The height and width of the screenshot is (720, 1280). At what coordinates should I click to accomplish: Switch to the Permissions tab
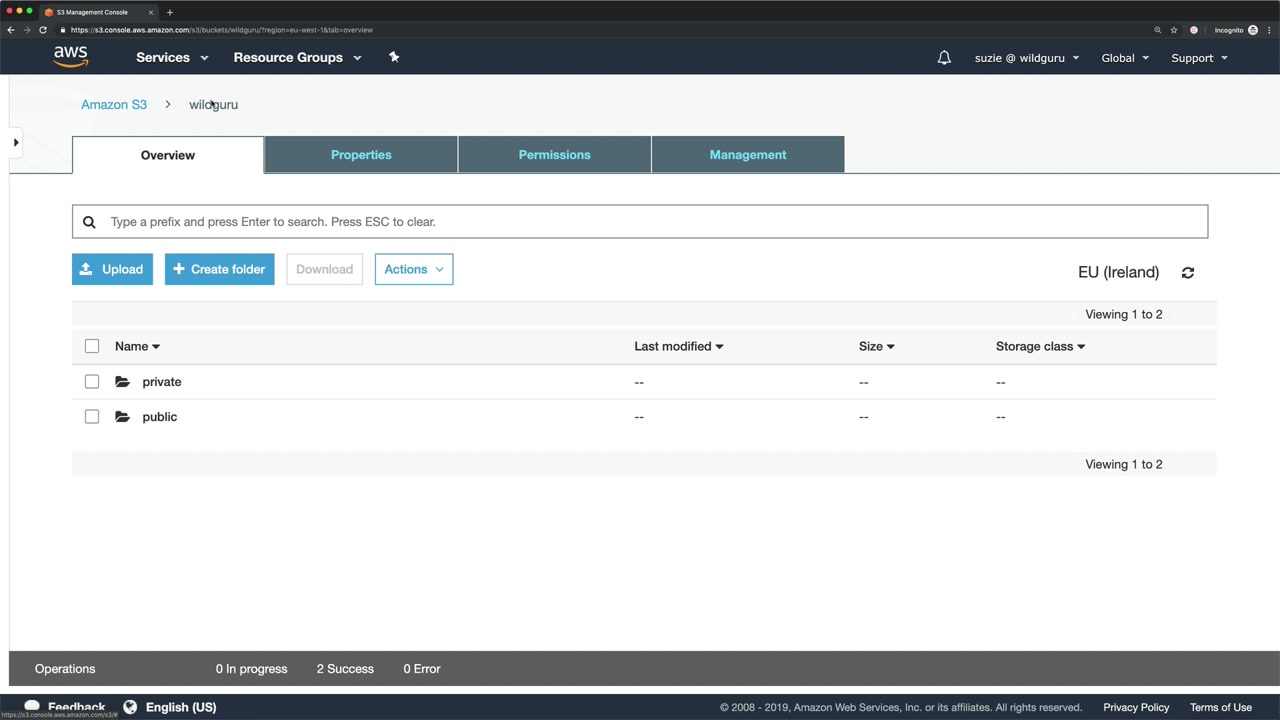(x=555, y=155)
